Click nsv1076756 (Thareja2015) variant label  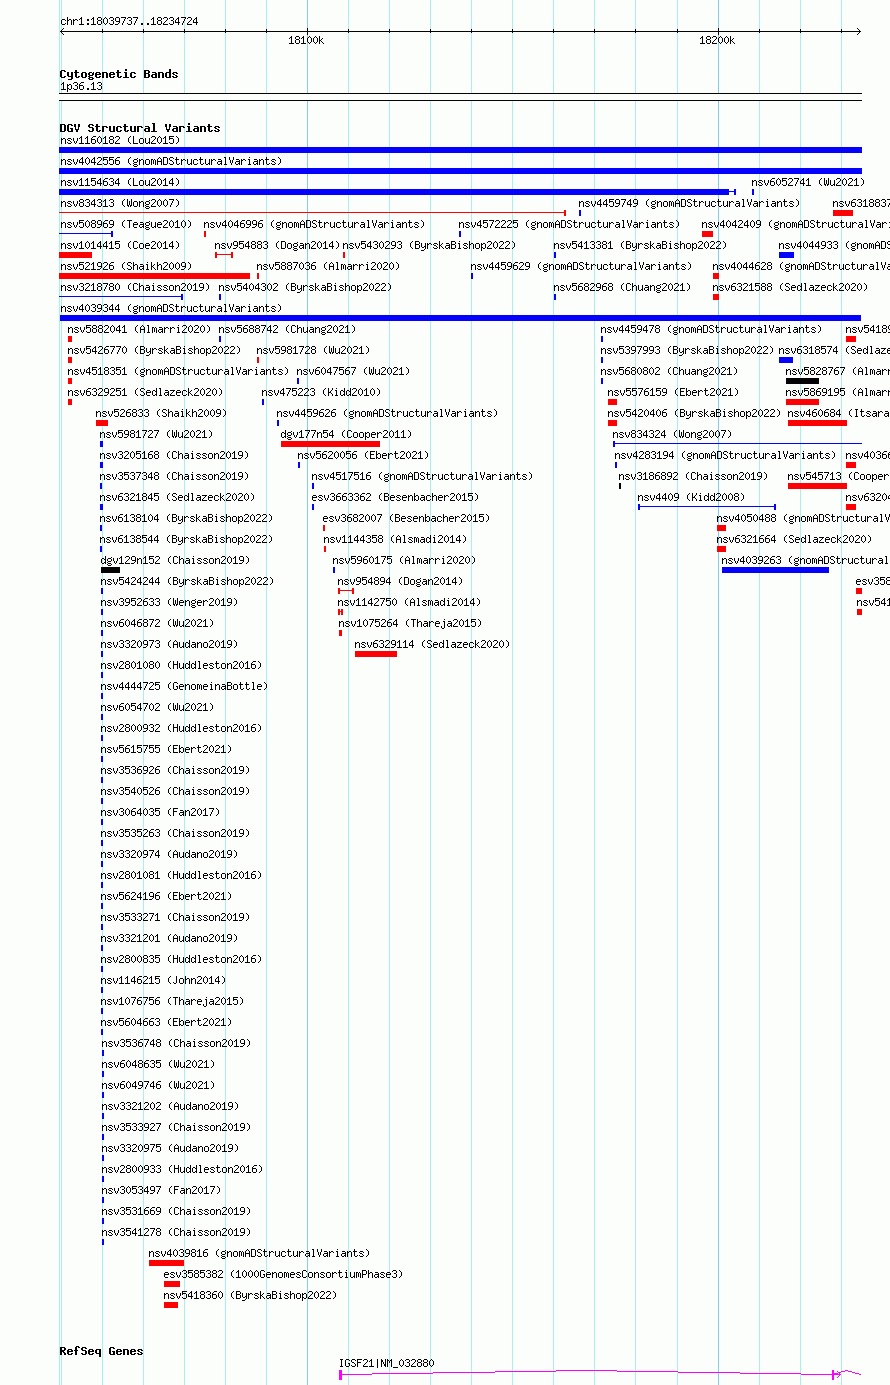172,1001
